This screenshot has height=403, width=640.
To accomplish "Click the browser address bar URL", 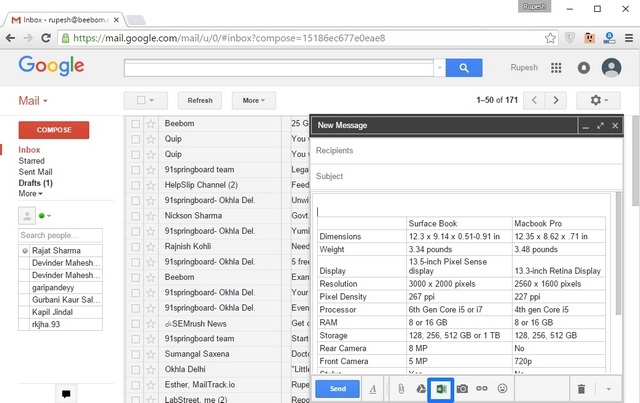I will [x=229, y=38].
